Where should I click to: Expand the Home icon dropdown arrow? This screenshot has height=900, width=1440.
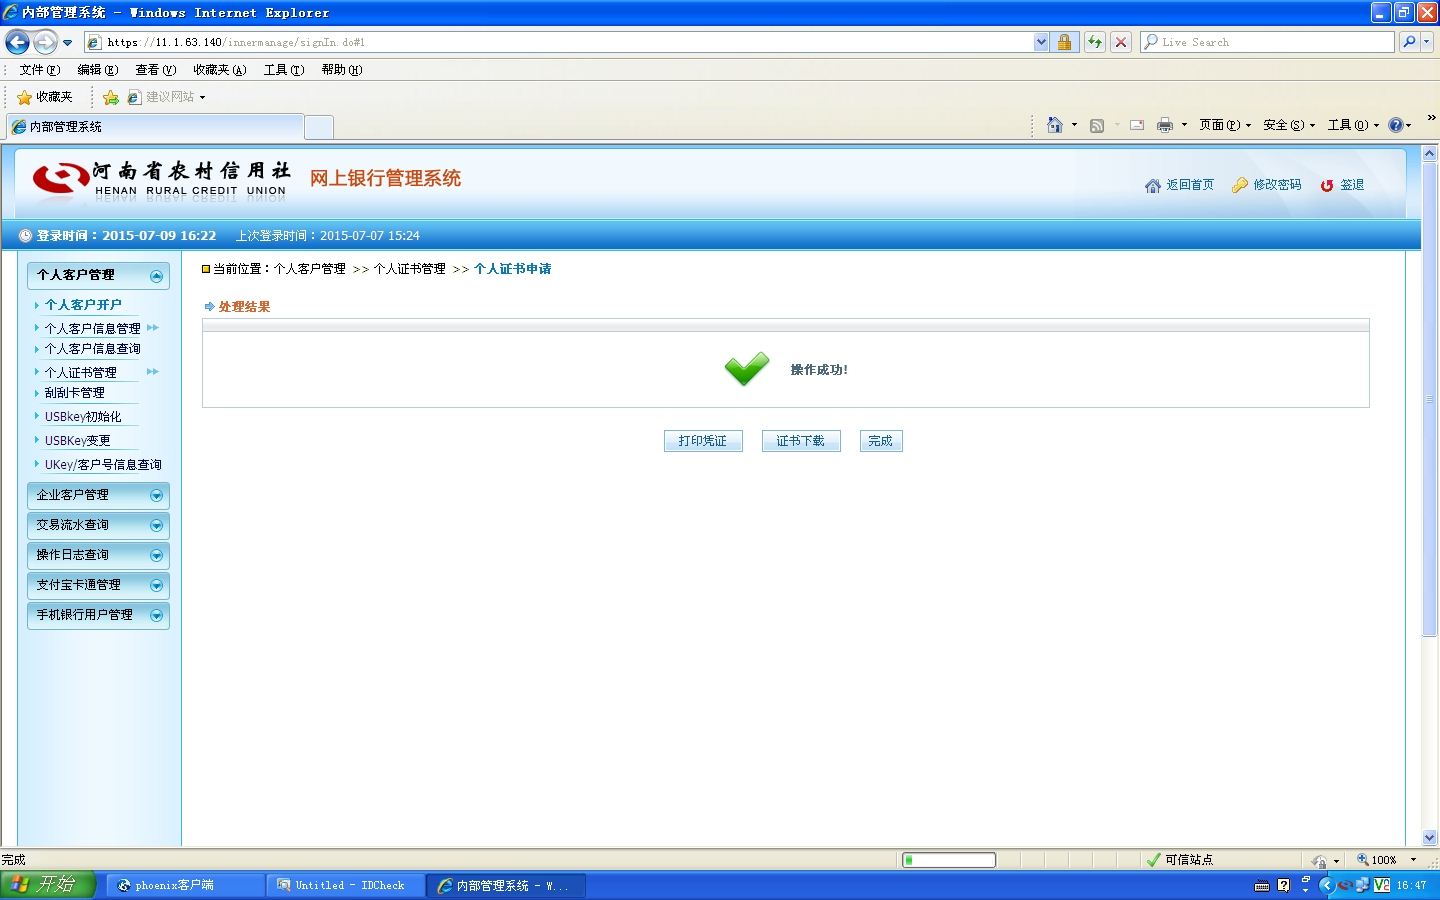[x=1074, y=125]
